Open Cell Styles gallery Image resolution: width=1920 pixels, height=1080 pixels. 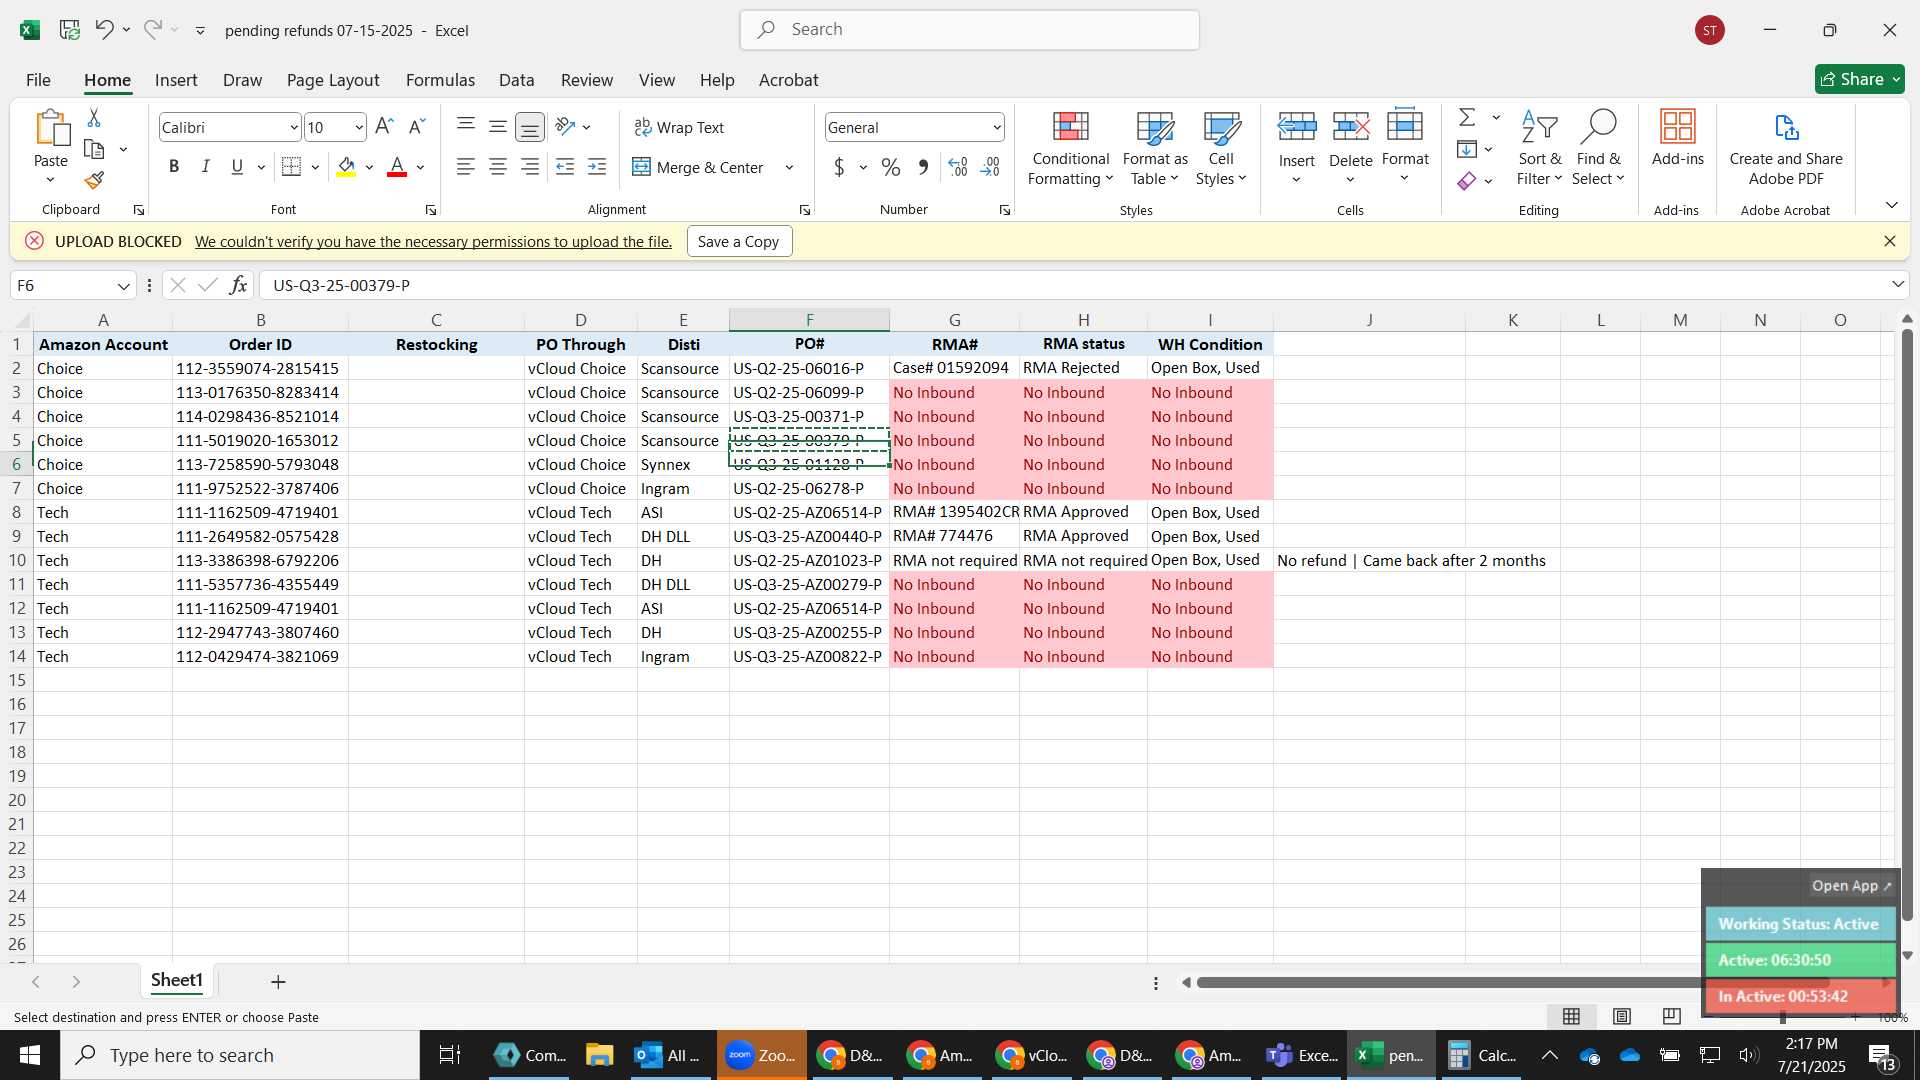click(x=1221, y=149)
